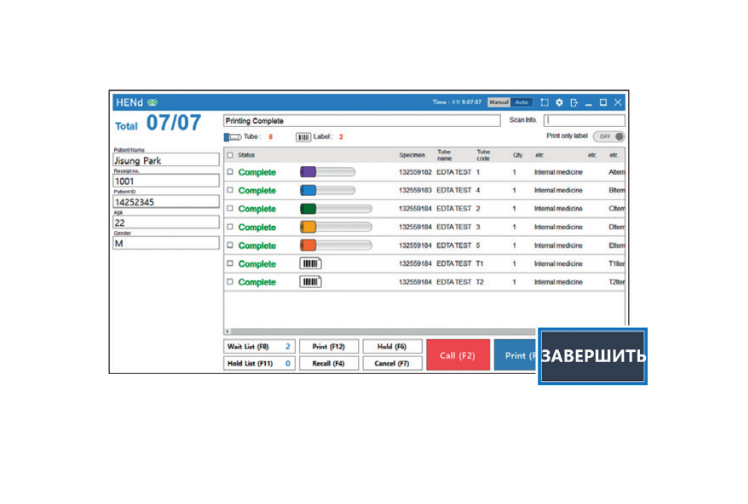Image resolution: width=748 pixels, height=504 pixels.
Task: Click the blue tube icon in tube code 4 row
Action: point(327,190)
